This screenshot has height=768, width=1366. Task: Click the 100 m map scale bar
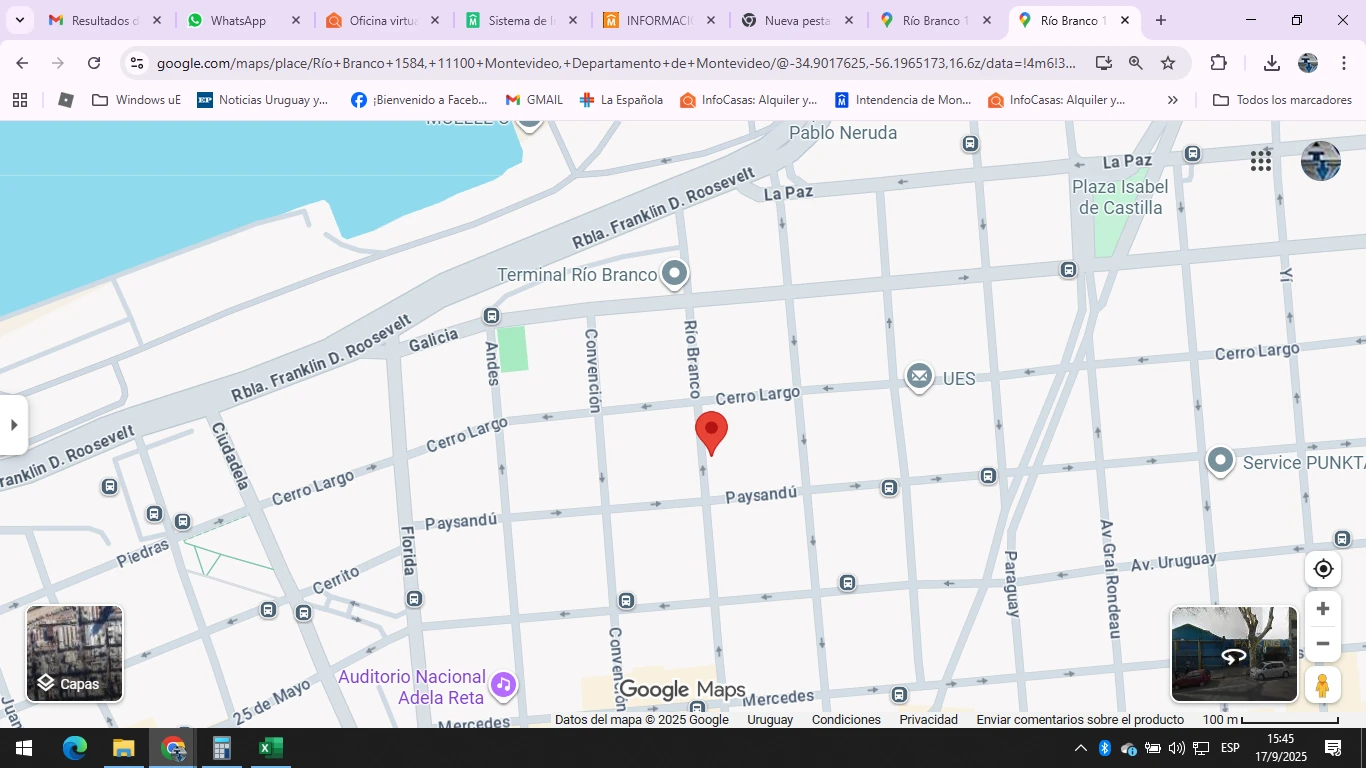1270,719
